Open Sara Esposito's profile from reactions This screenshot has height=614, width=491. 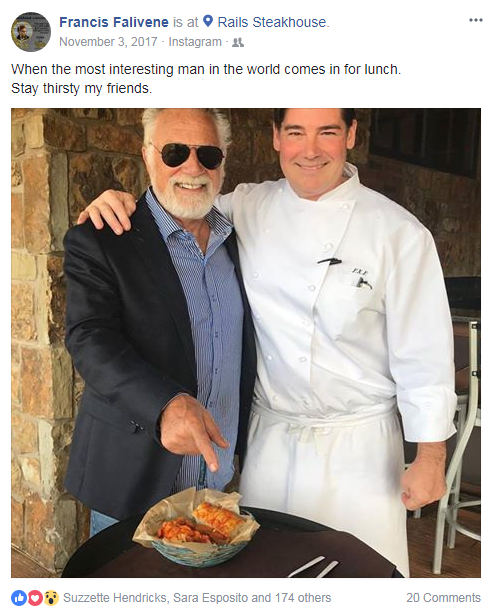coord(211,598)
